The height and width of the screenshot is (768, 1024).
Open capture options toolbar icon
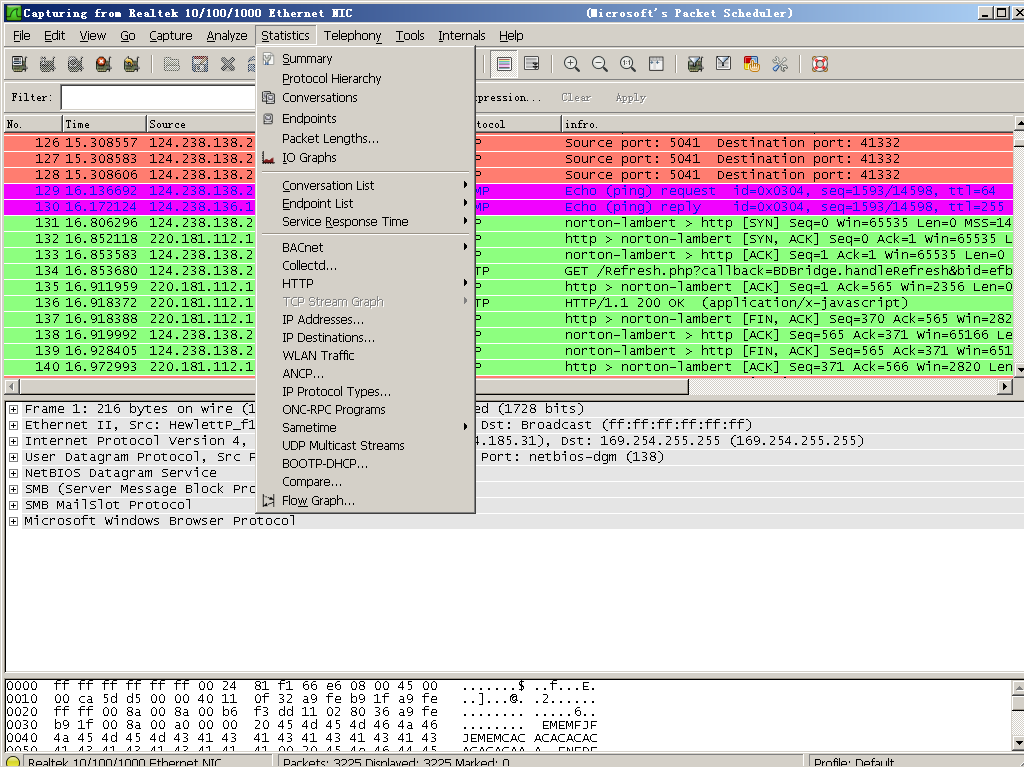[x=47, y=64]
